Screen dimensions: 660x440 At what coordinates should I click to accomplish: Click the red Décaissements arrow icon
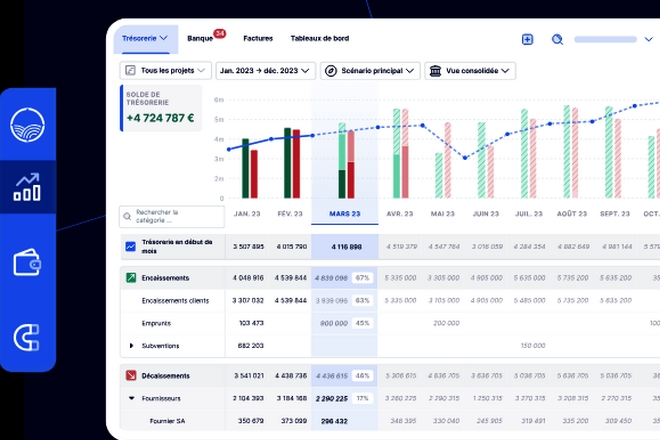[x=130, y=376]
